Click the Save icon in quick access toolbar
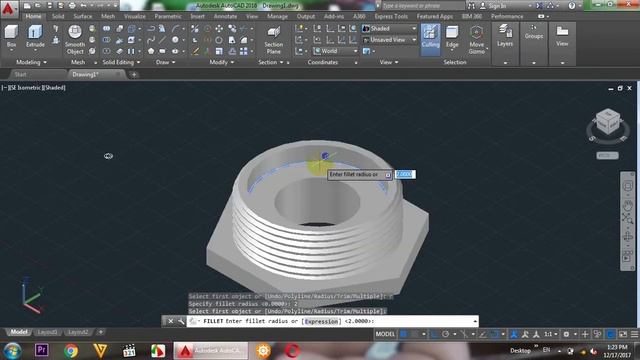This screenshot has height=360, width=640. (49, 6)
